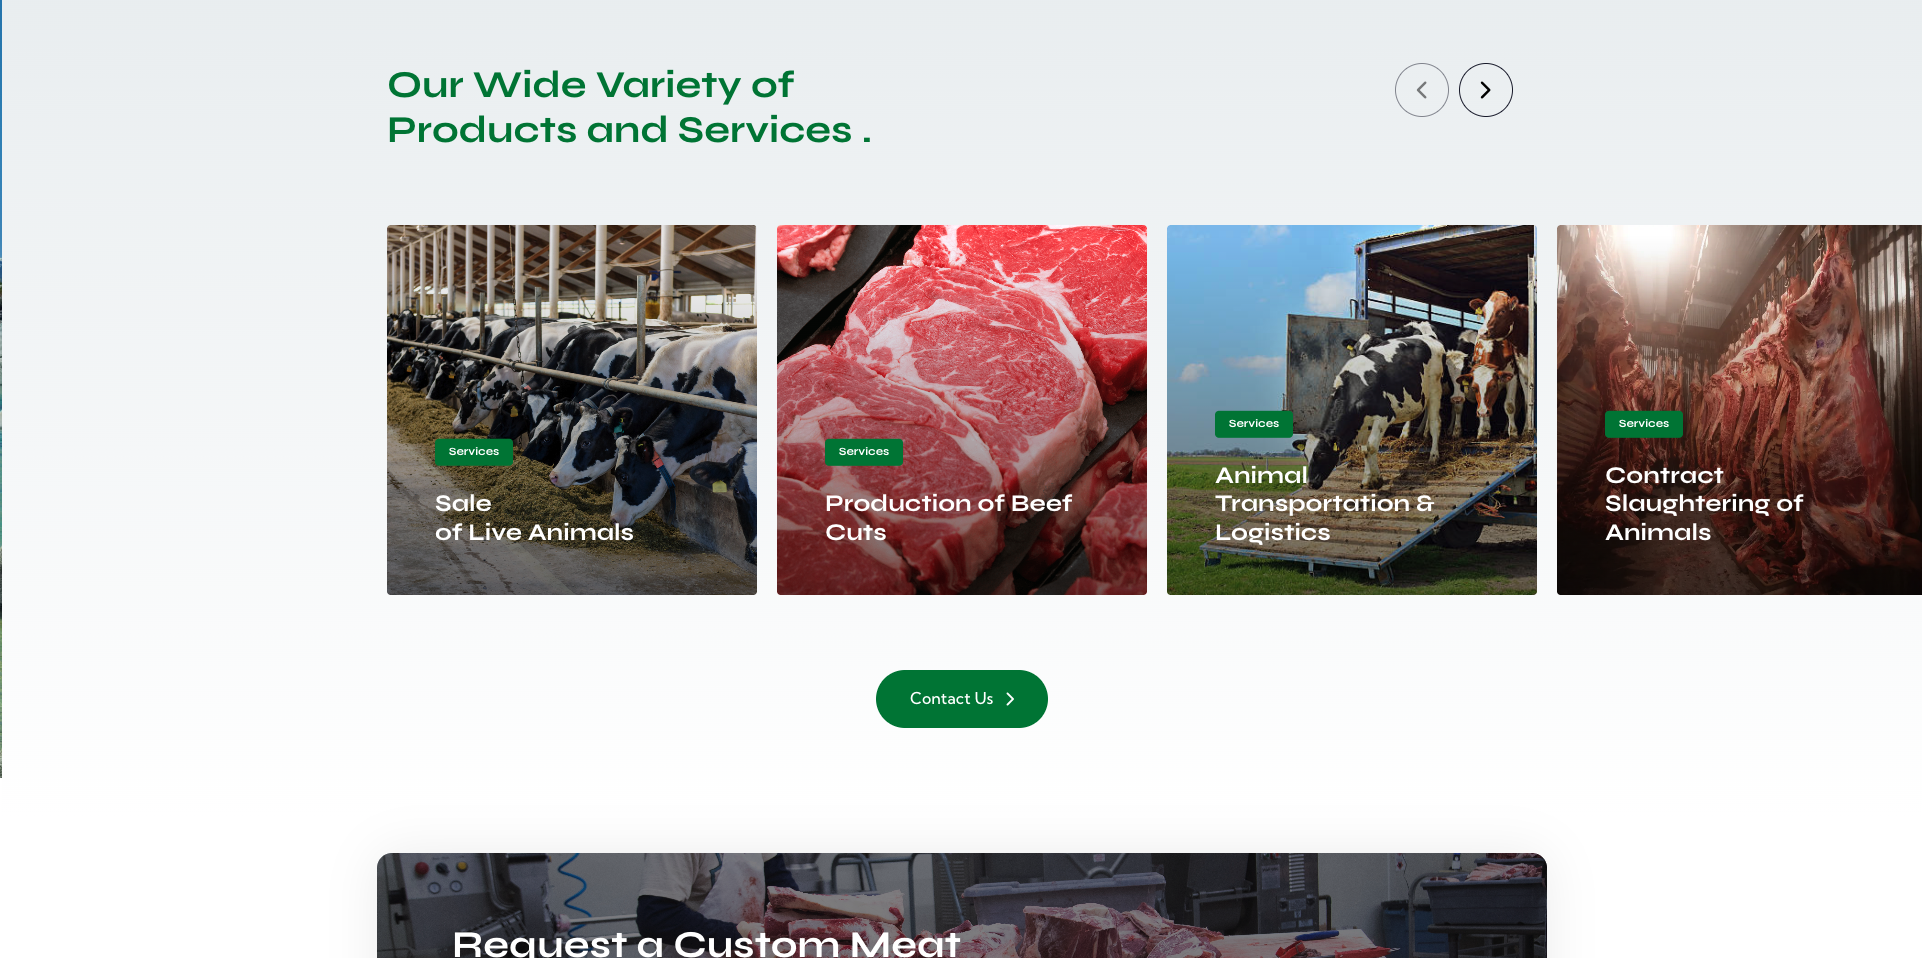The image size is (1922, 958).
Task: Click Services tag on Sale of Live Animals
Action: coord(474,452)
